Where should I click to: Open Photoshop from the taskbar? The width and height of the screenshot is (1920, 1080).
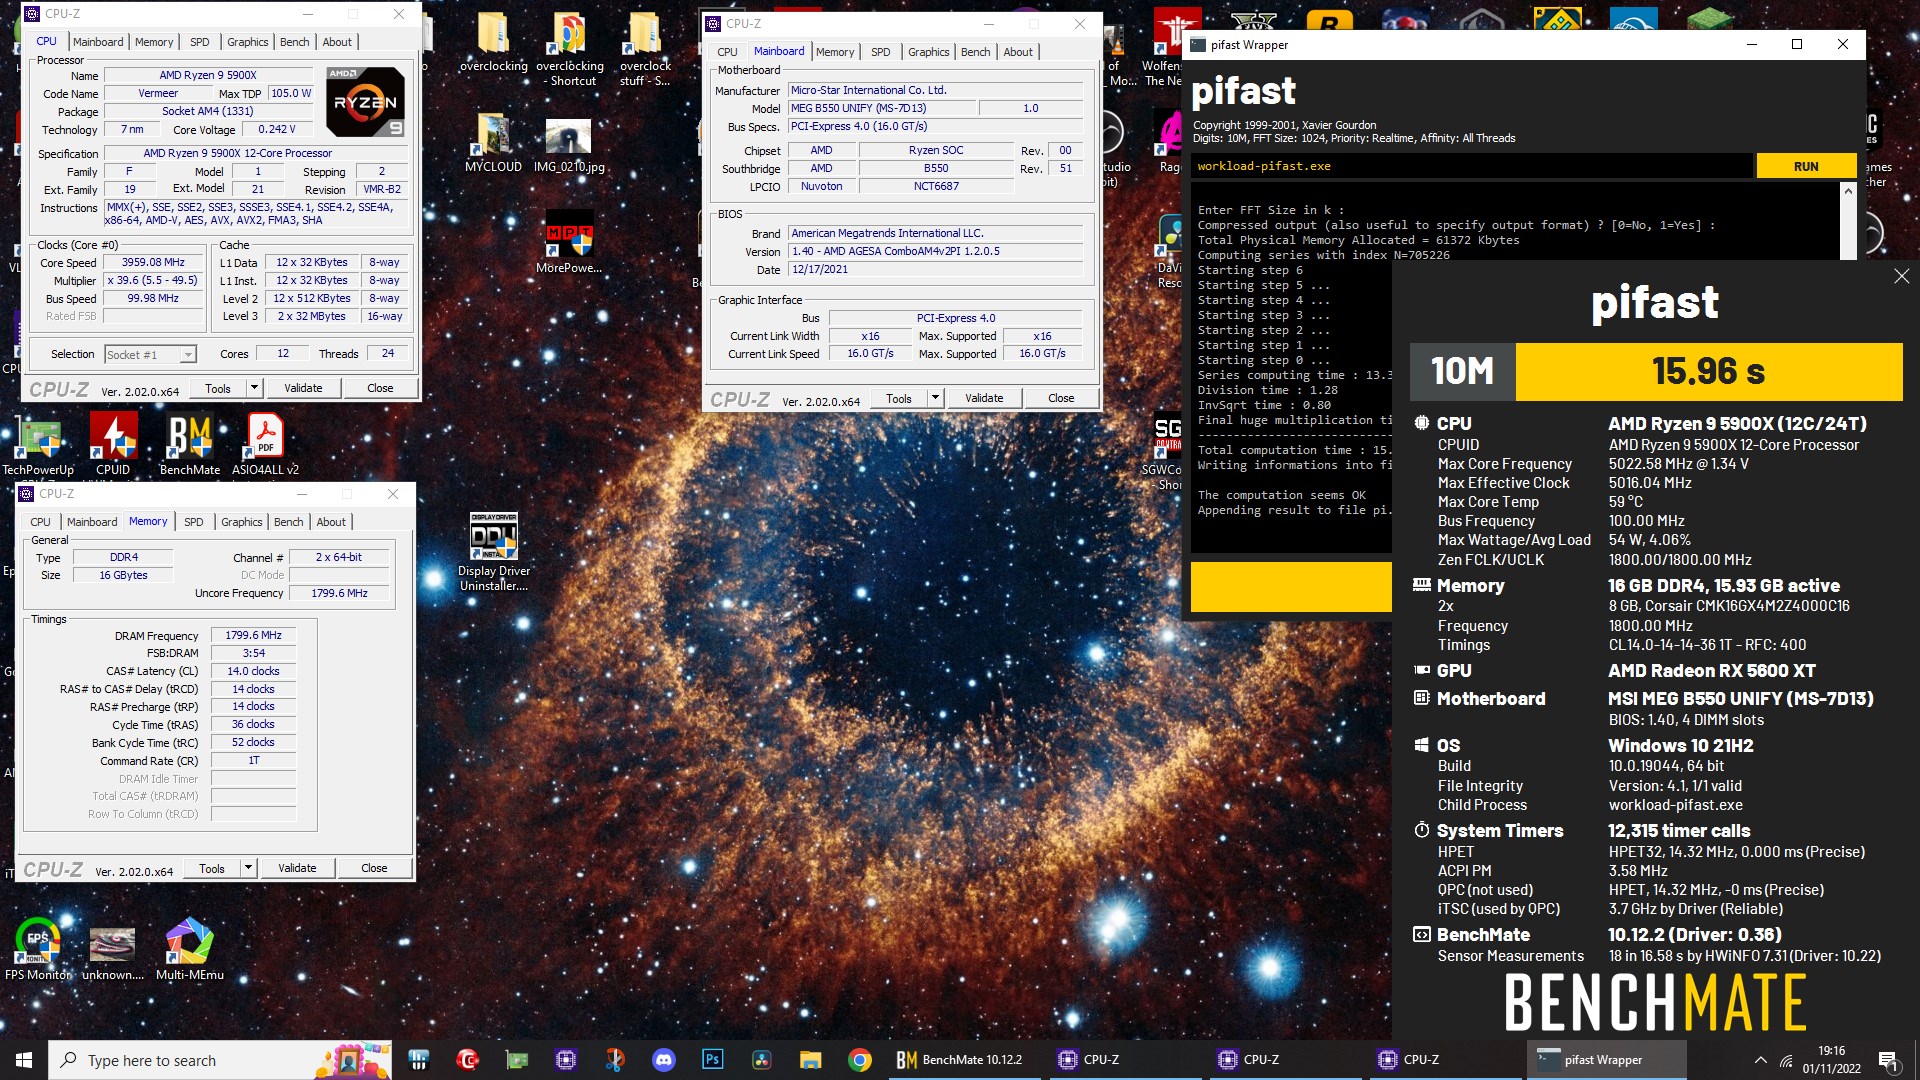click(x=713, y=1060)
